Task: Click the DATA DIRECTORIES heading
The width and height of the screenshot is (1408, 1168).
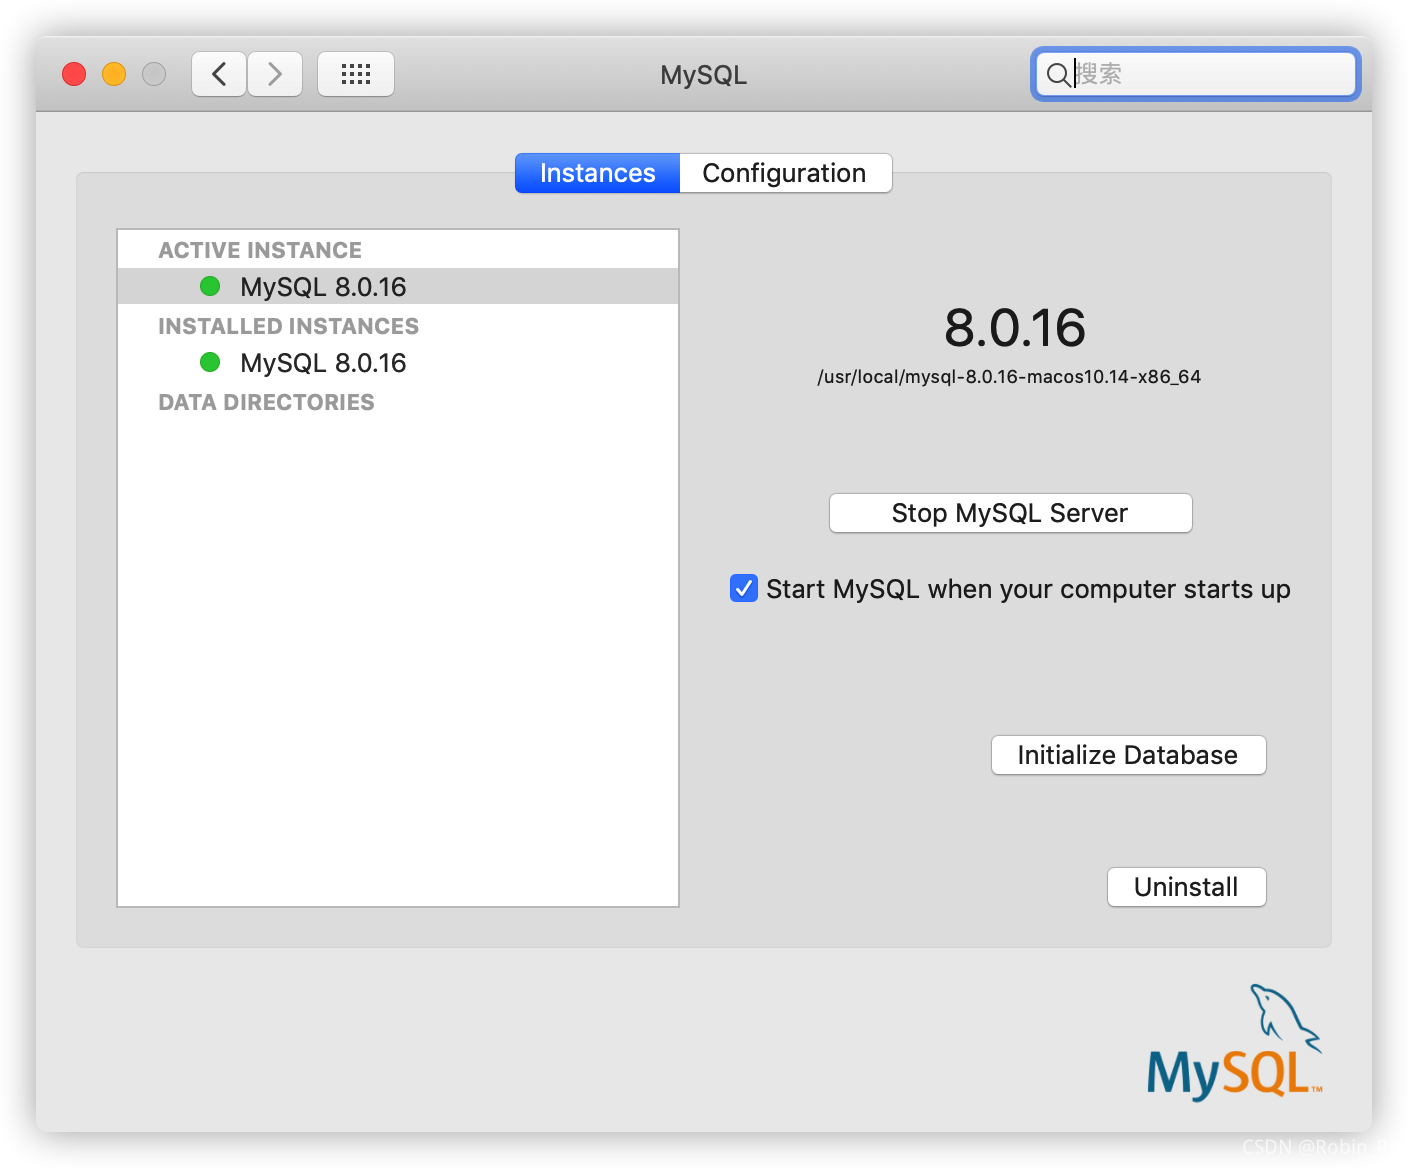Action: click(266, 402)
